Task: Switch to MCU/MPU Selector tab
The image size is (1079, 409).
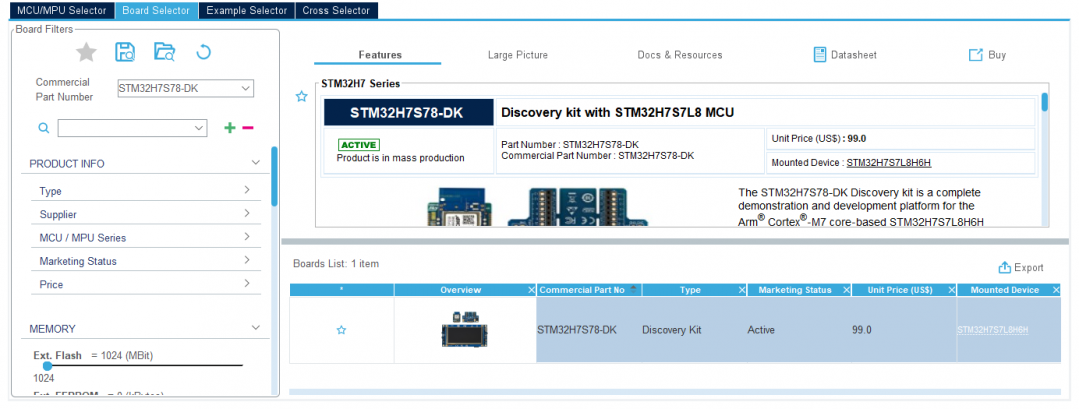Action: (x=61, y=10)
